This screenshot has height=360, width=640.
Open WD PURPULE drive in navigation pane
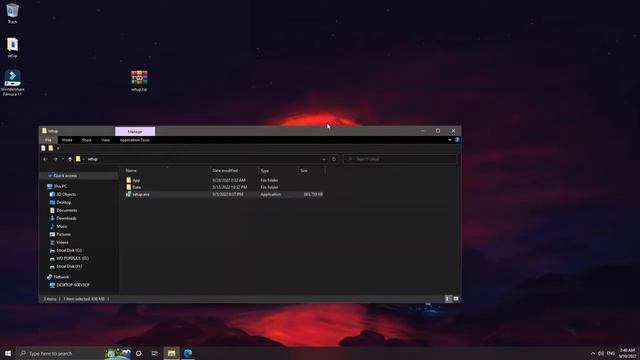(72, 258)
